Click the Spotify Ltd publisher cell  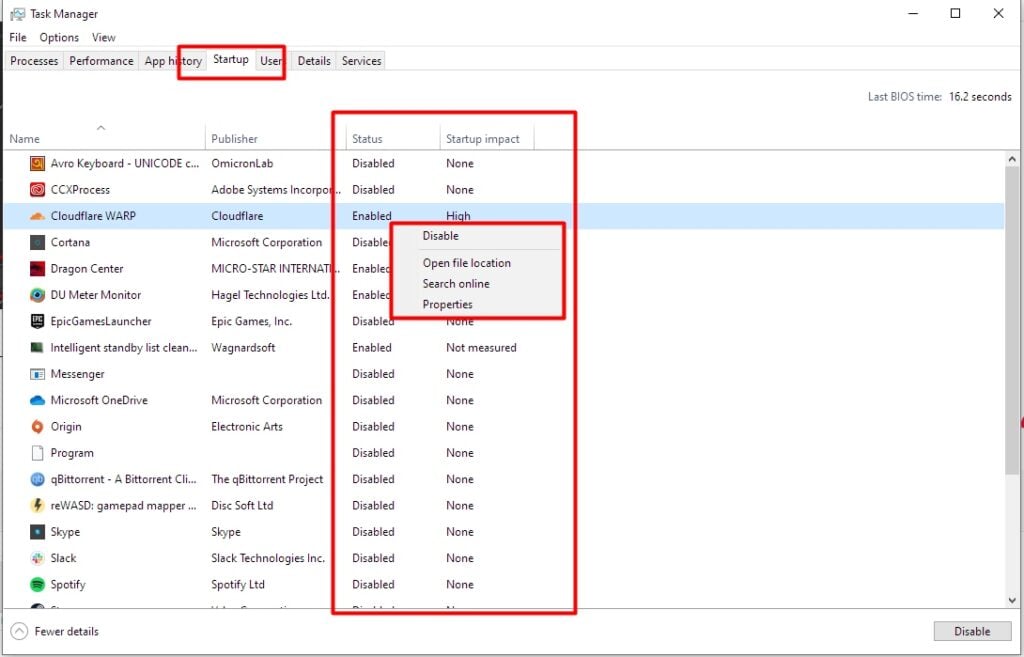[238, 585]
